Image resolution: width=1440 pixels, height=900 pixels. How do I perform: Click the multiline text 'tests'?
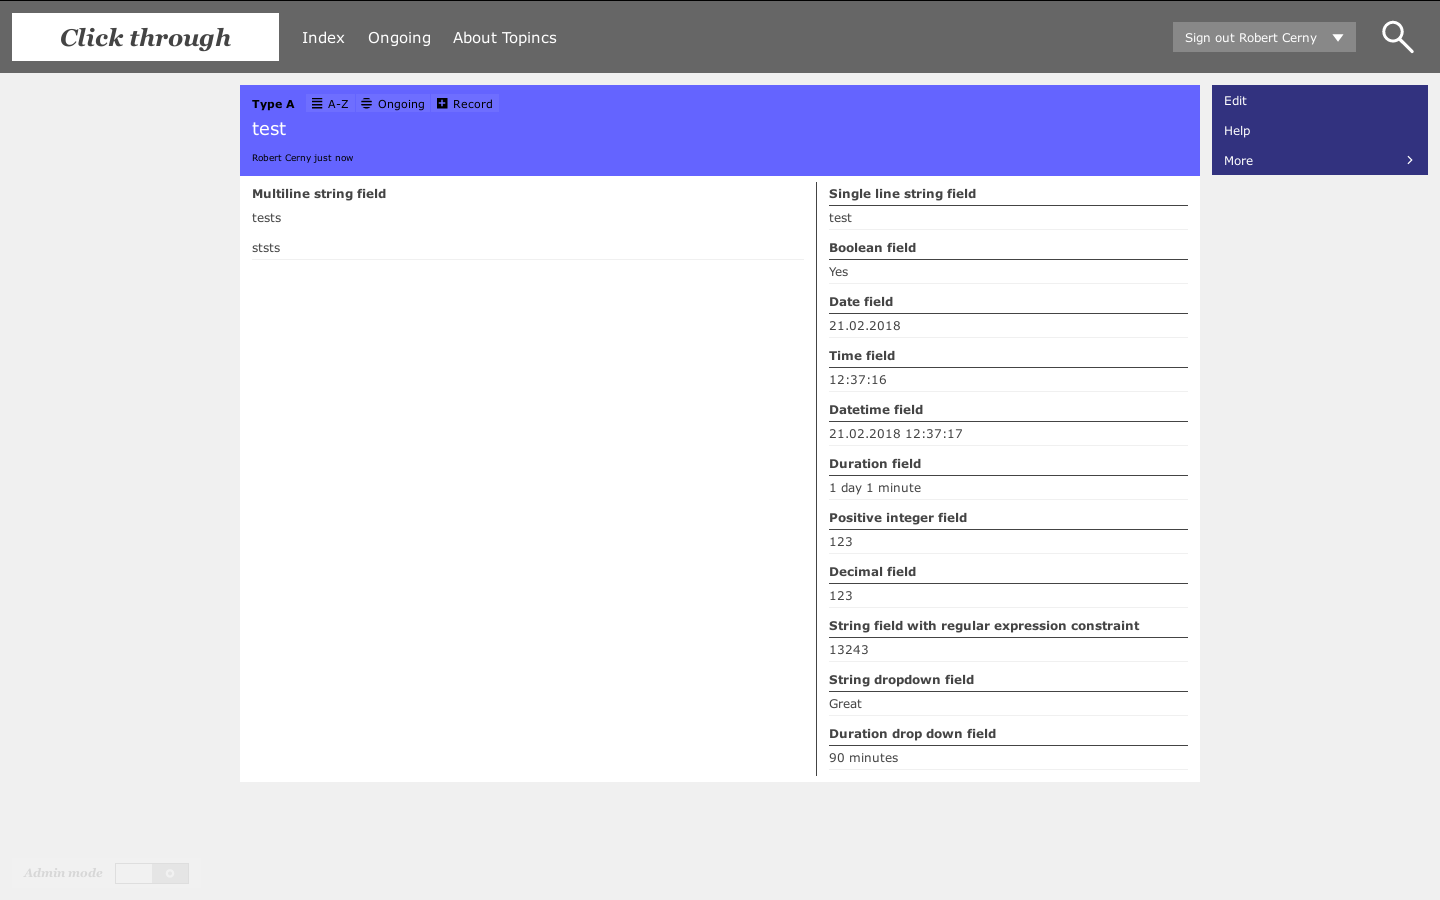[x=266, y=218]
